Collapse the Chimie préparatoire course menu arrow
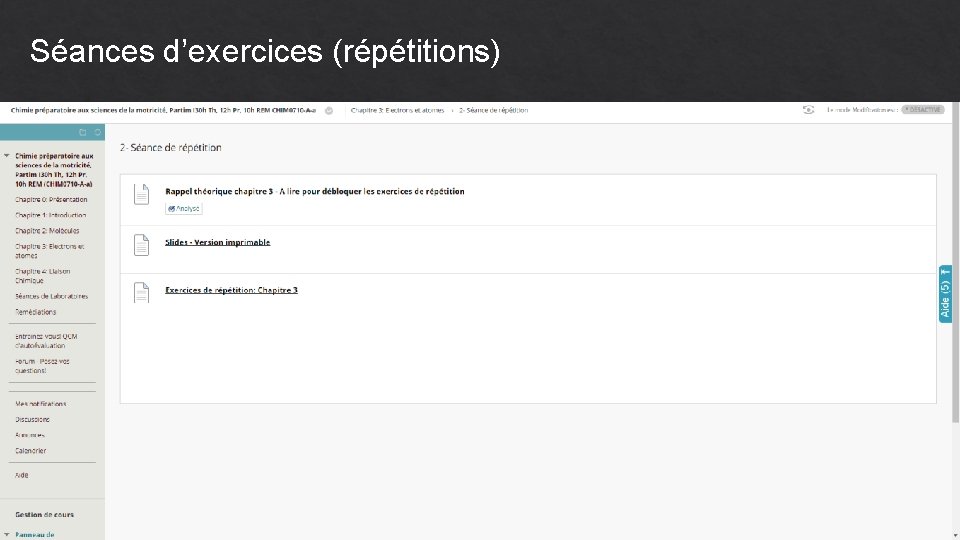The height and width of the screenshot is (540, 960). coord(7,156)
